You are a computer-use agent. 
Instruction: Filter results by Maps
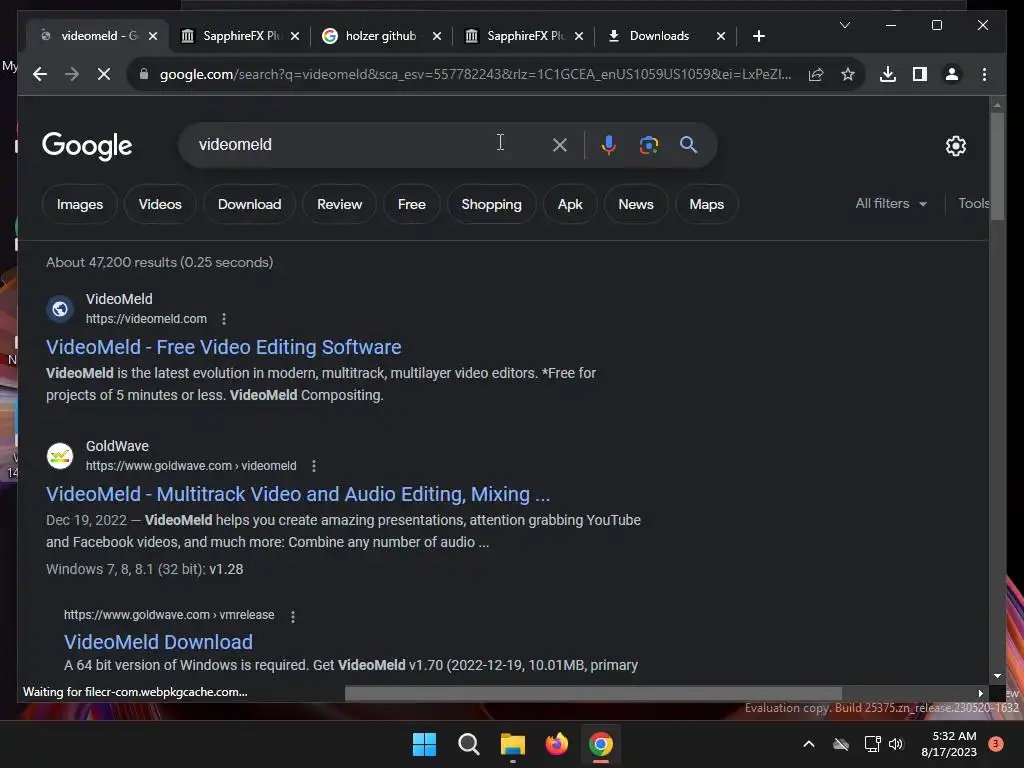(x=707, y=204)
